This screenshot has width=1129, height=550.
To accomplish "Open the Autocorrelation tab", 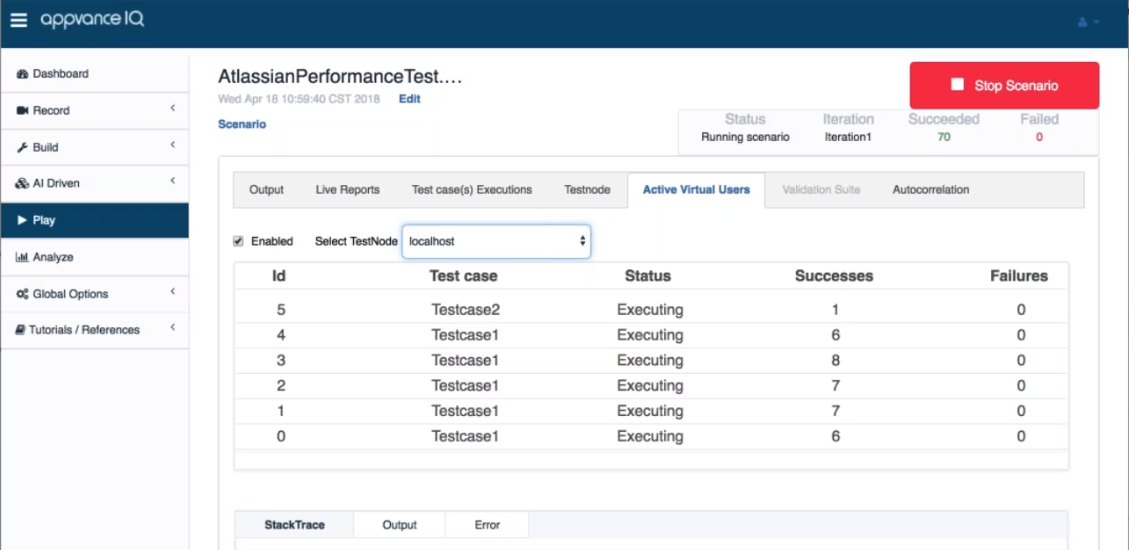I will pos(931,190).
